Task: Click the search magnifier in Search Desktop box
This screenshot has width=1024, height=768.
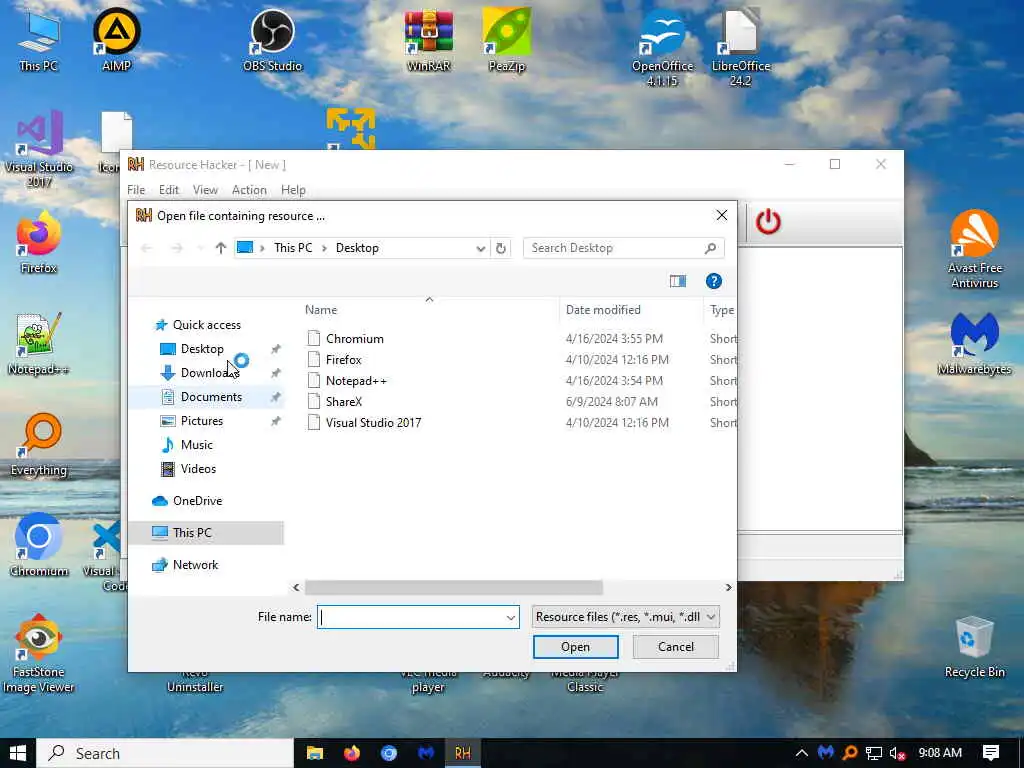Action: [x=711, y=248]
